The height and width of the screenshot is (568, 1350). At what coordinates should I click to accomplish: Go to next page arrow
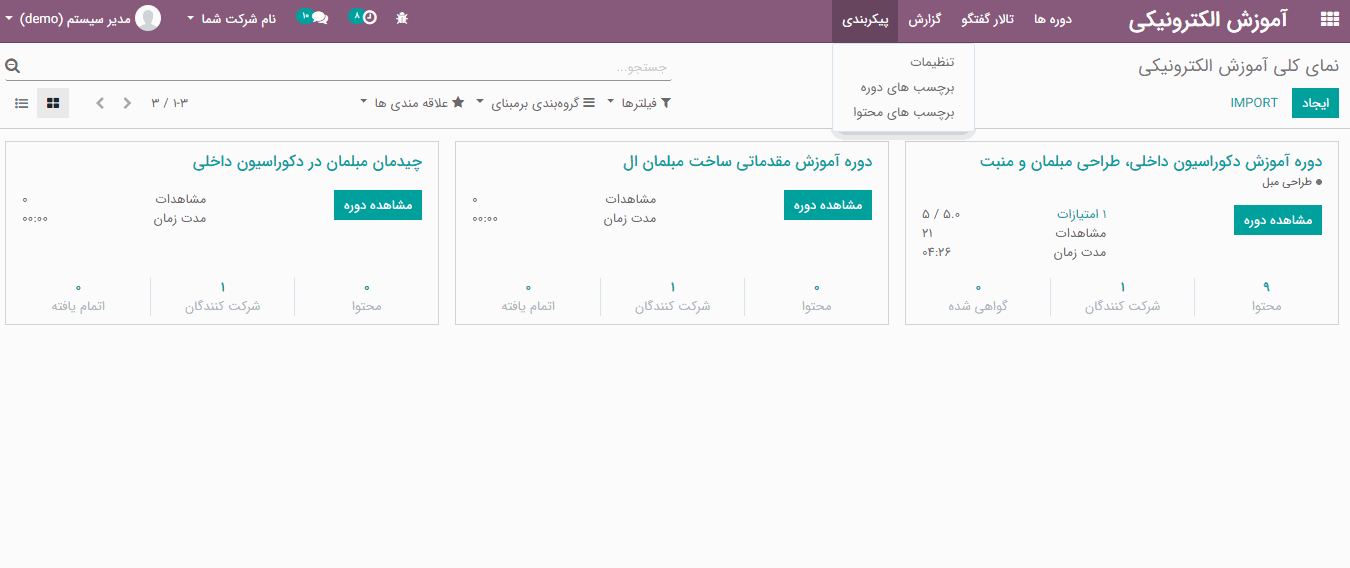[100, 103]
